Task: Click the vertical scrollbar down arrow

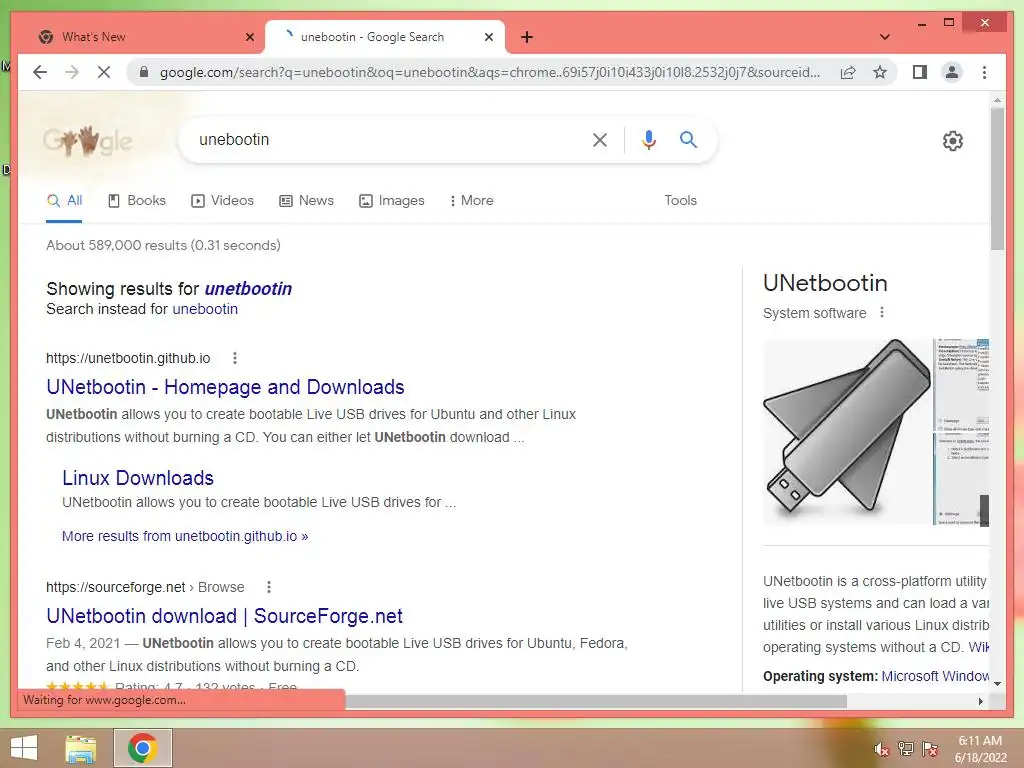Action: (x=997, y=684)
